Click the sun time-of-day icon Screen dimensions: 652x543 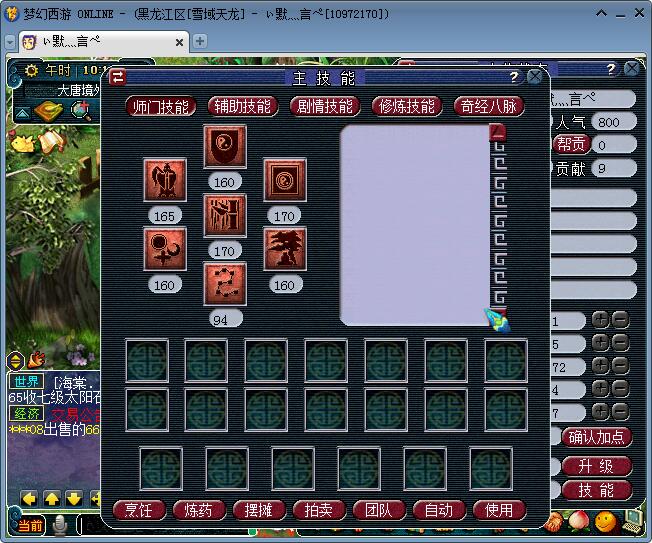point(31,70)
